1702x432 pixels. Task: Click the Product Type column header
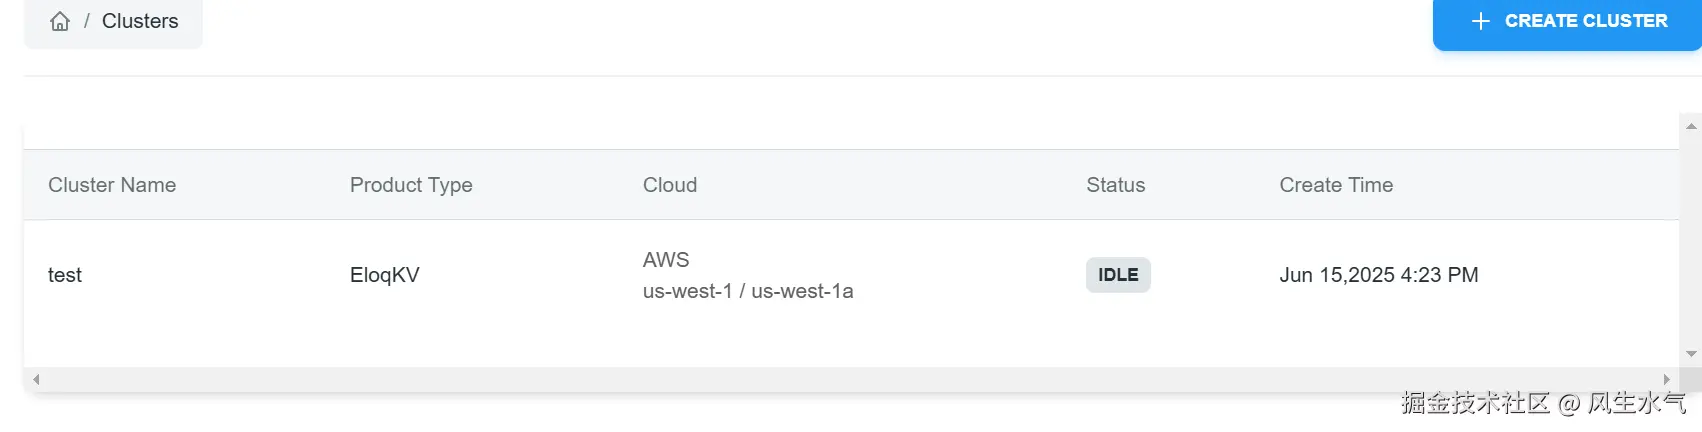coord(411,185)
